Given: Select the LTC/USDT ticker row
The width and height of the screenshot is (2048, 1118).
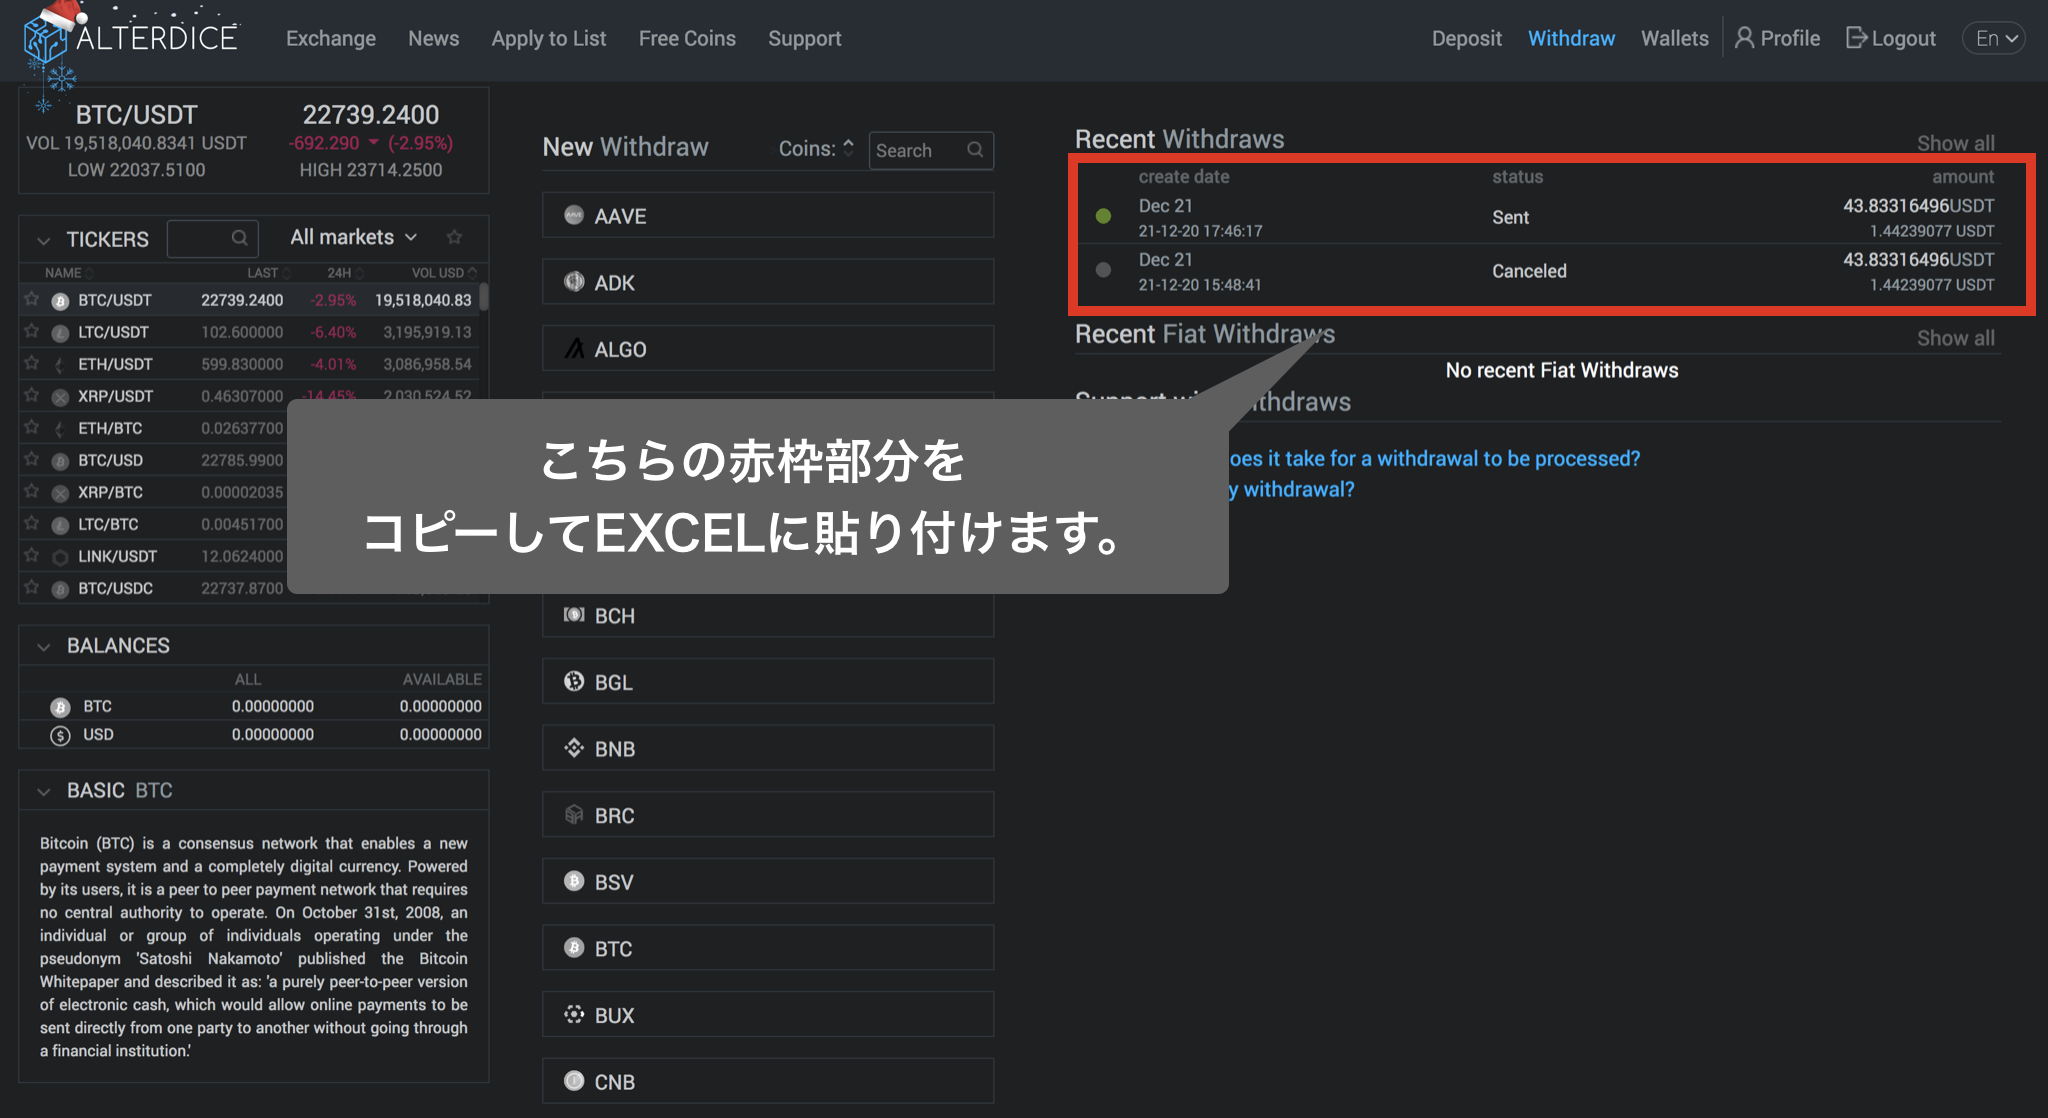Looking at the screenshot, I should 249,332.
